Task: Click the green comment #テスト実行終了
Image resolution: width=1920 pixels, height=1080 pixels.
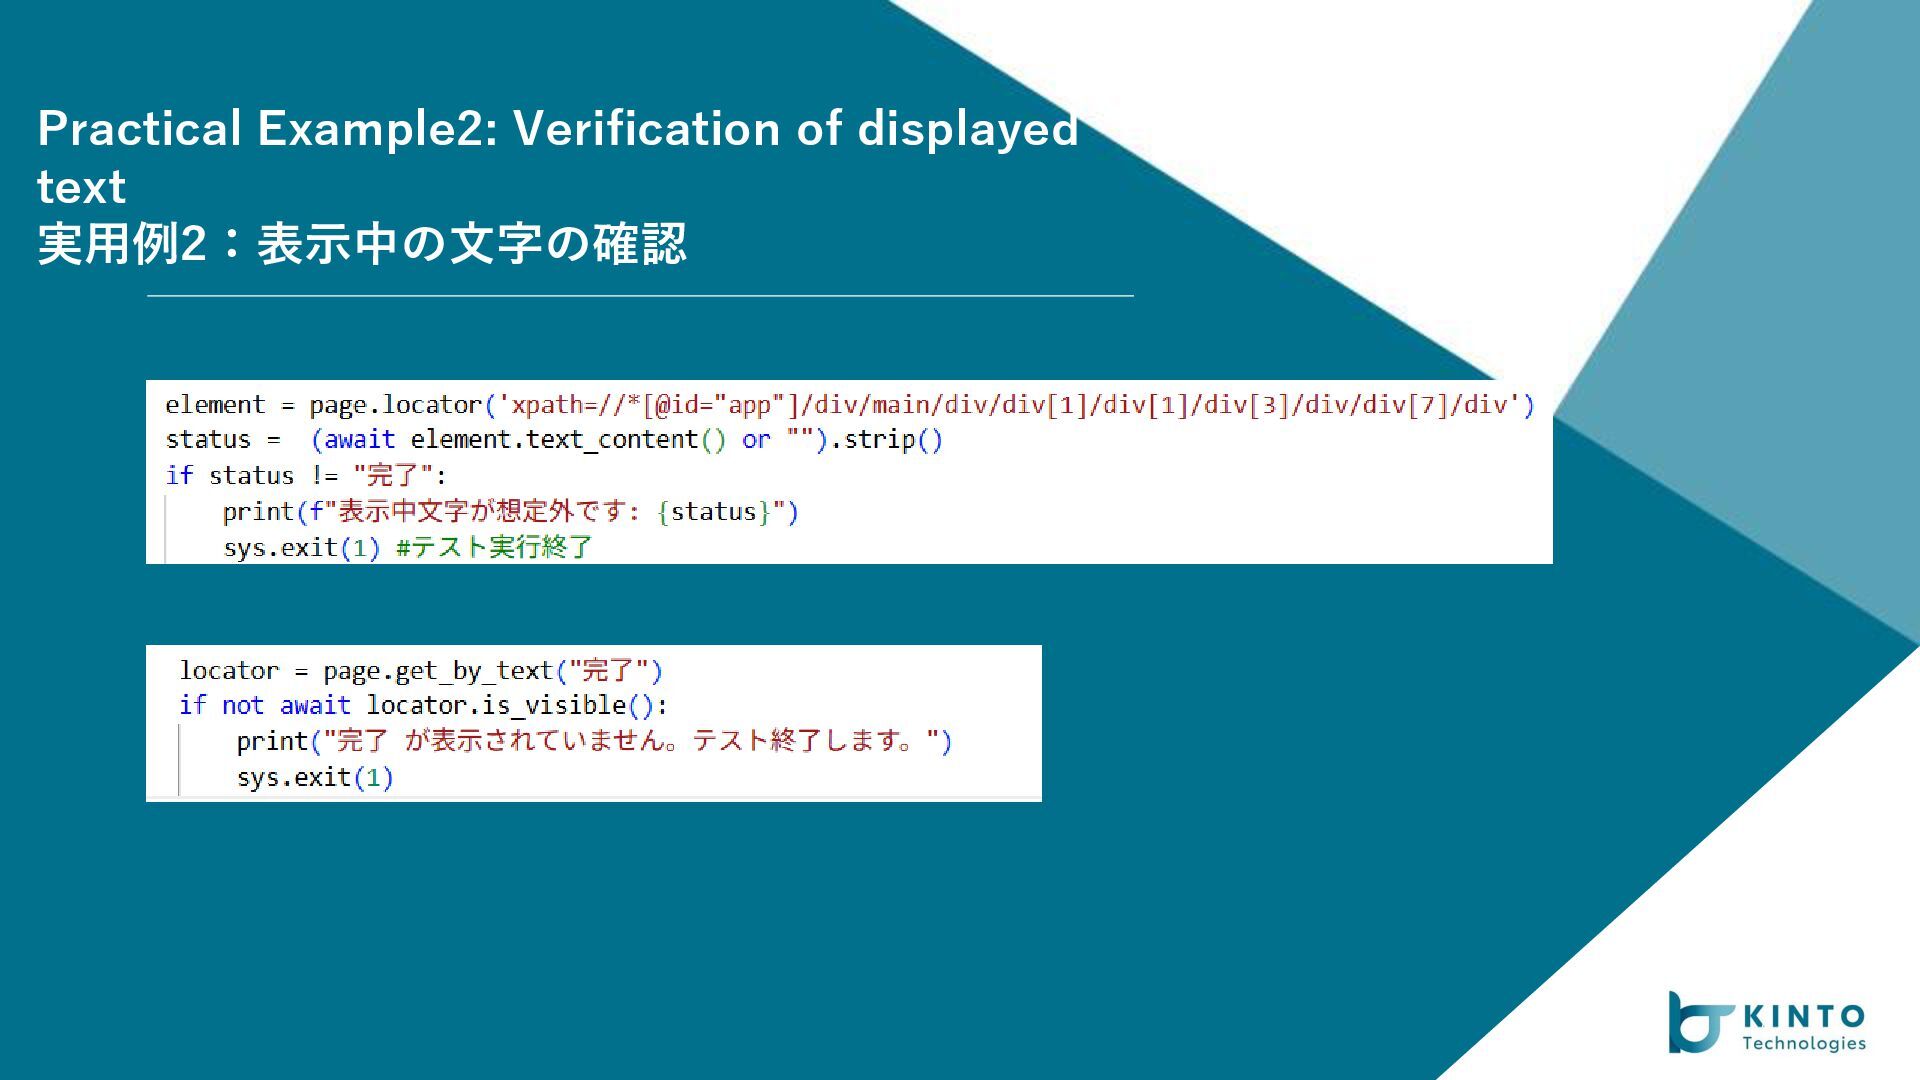Action: pos(494,548)
